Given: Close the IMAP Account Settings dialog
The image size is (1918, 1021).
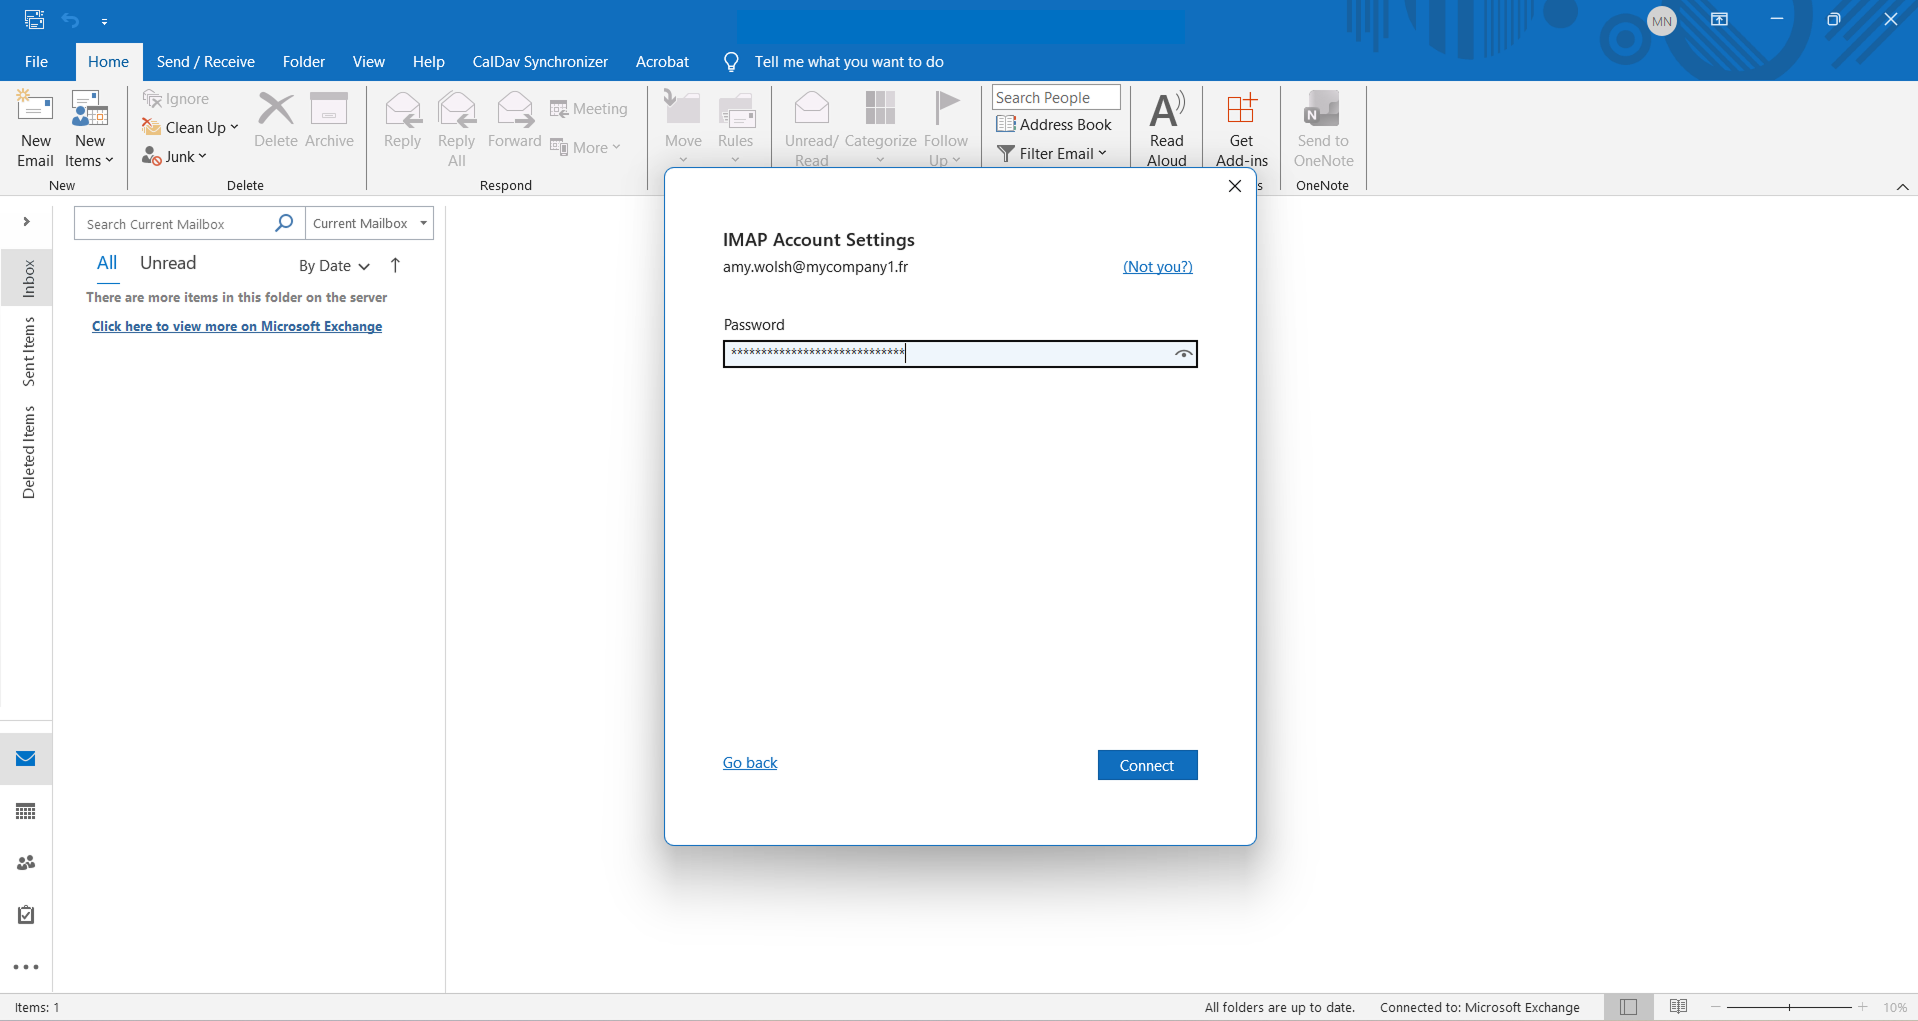Looking at the screenshot, I should (x=1235, y=186).
